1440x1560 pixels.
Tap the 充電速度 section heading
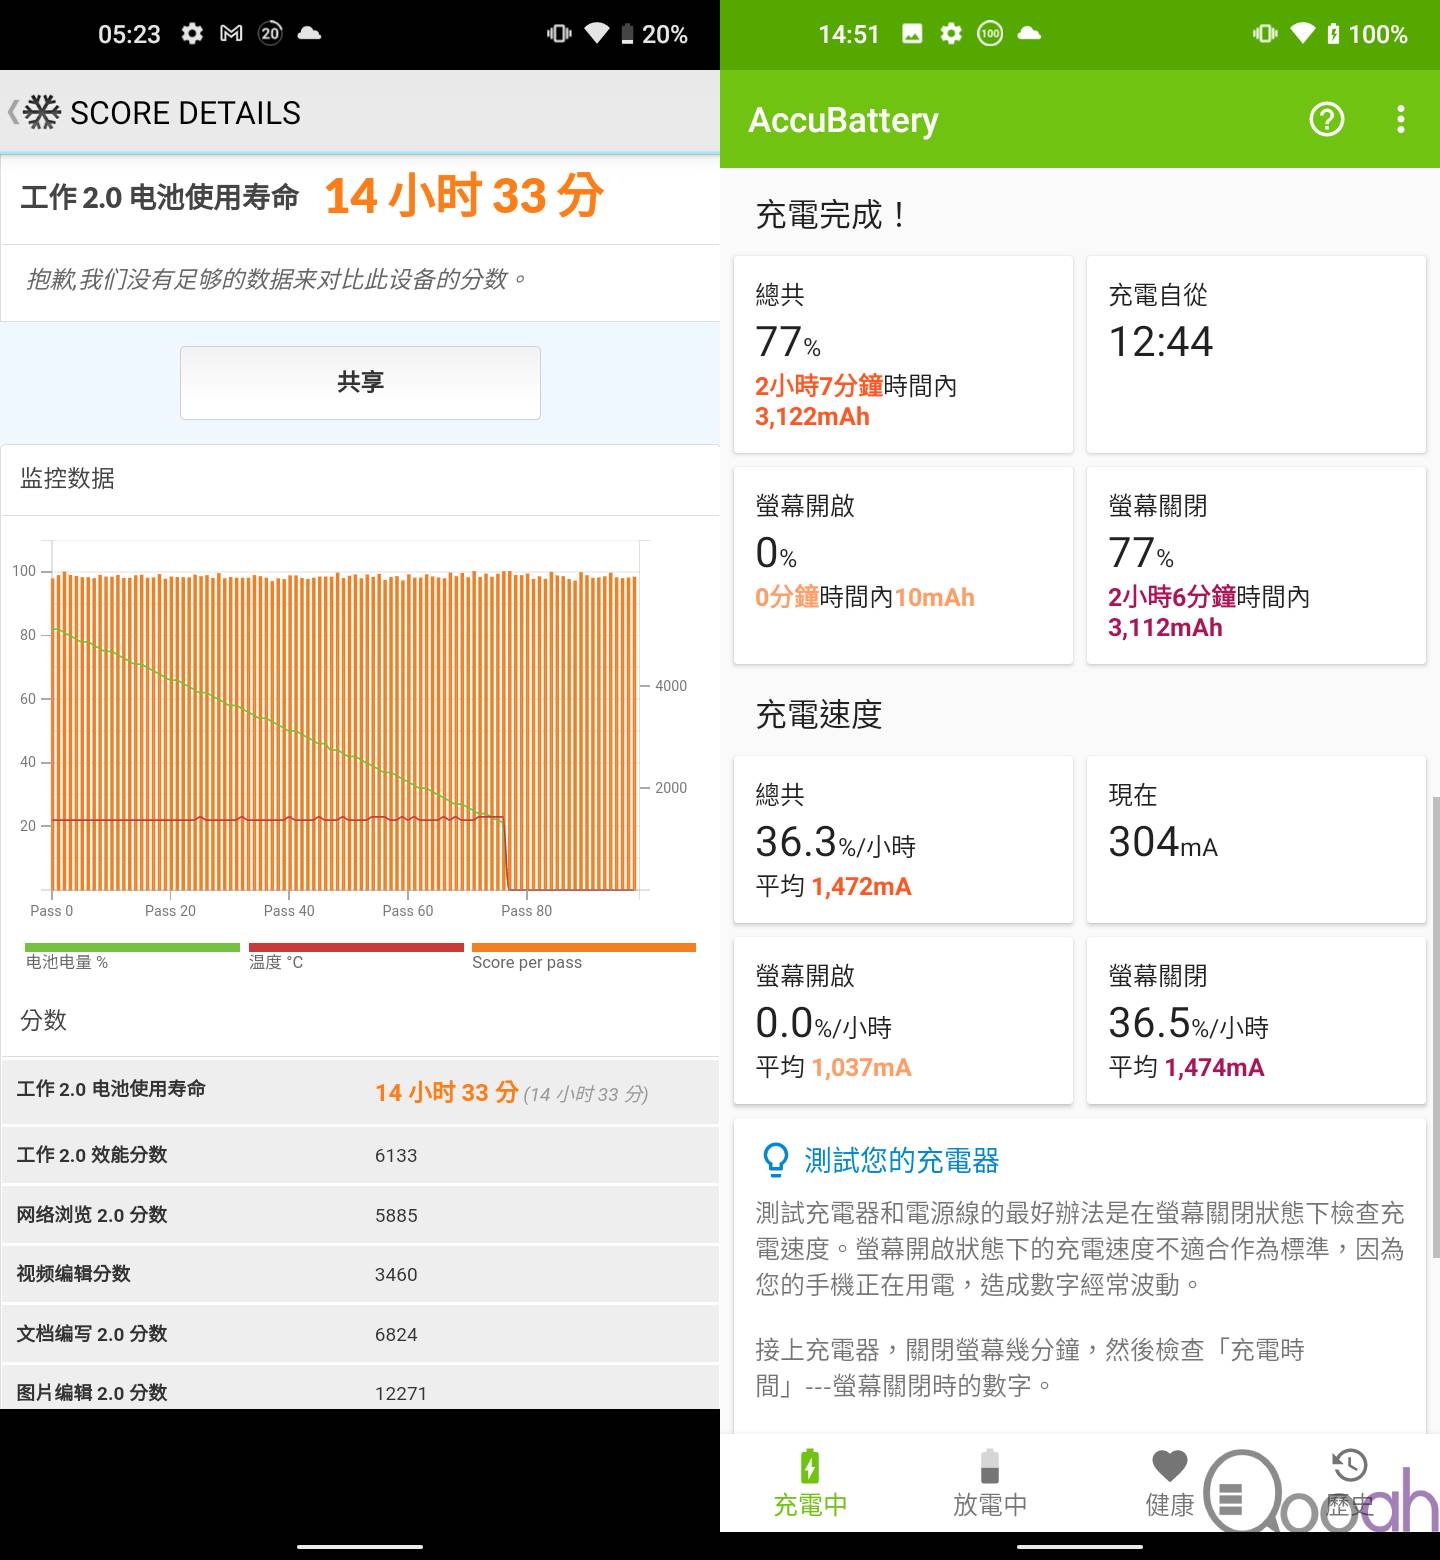819,714
